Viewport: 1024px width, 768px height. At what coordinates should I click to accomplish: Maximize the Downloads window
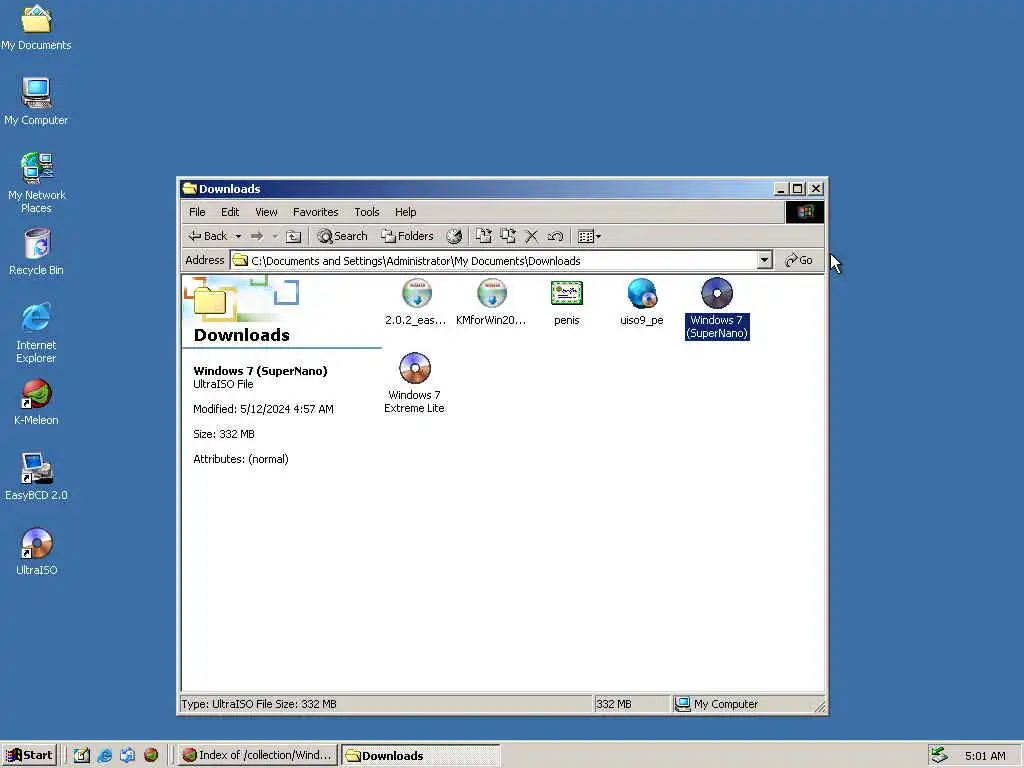[797, 189]
